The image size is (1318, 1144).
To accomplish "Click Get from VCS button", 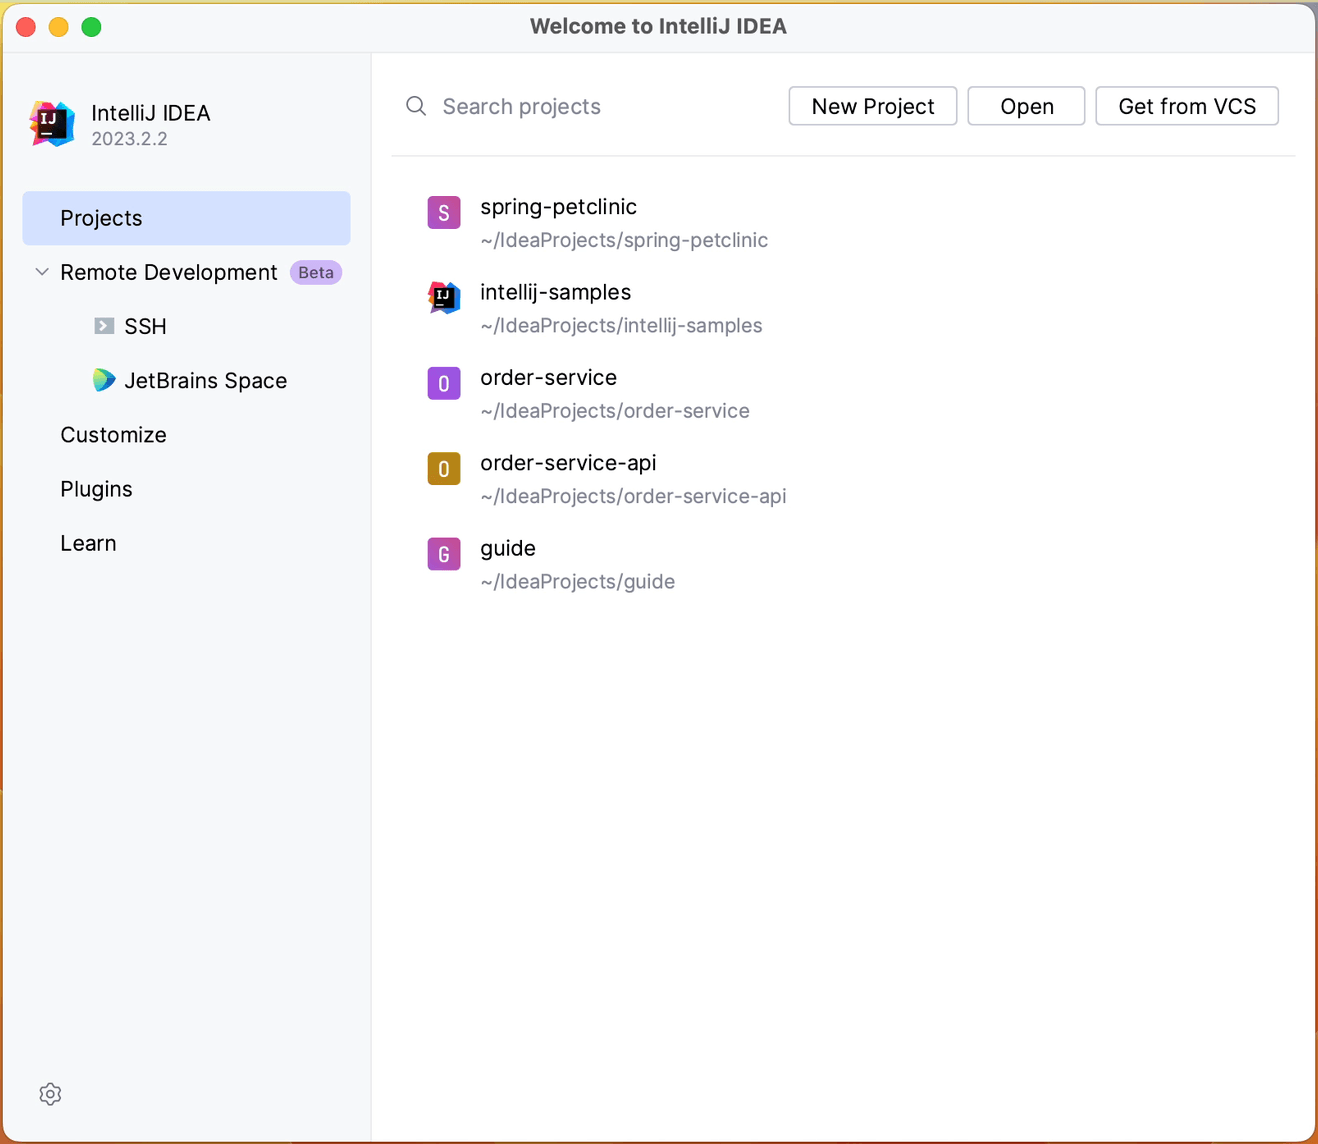I will pos(1186,106).
